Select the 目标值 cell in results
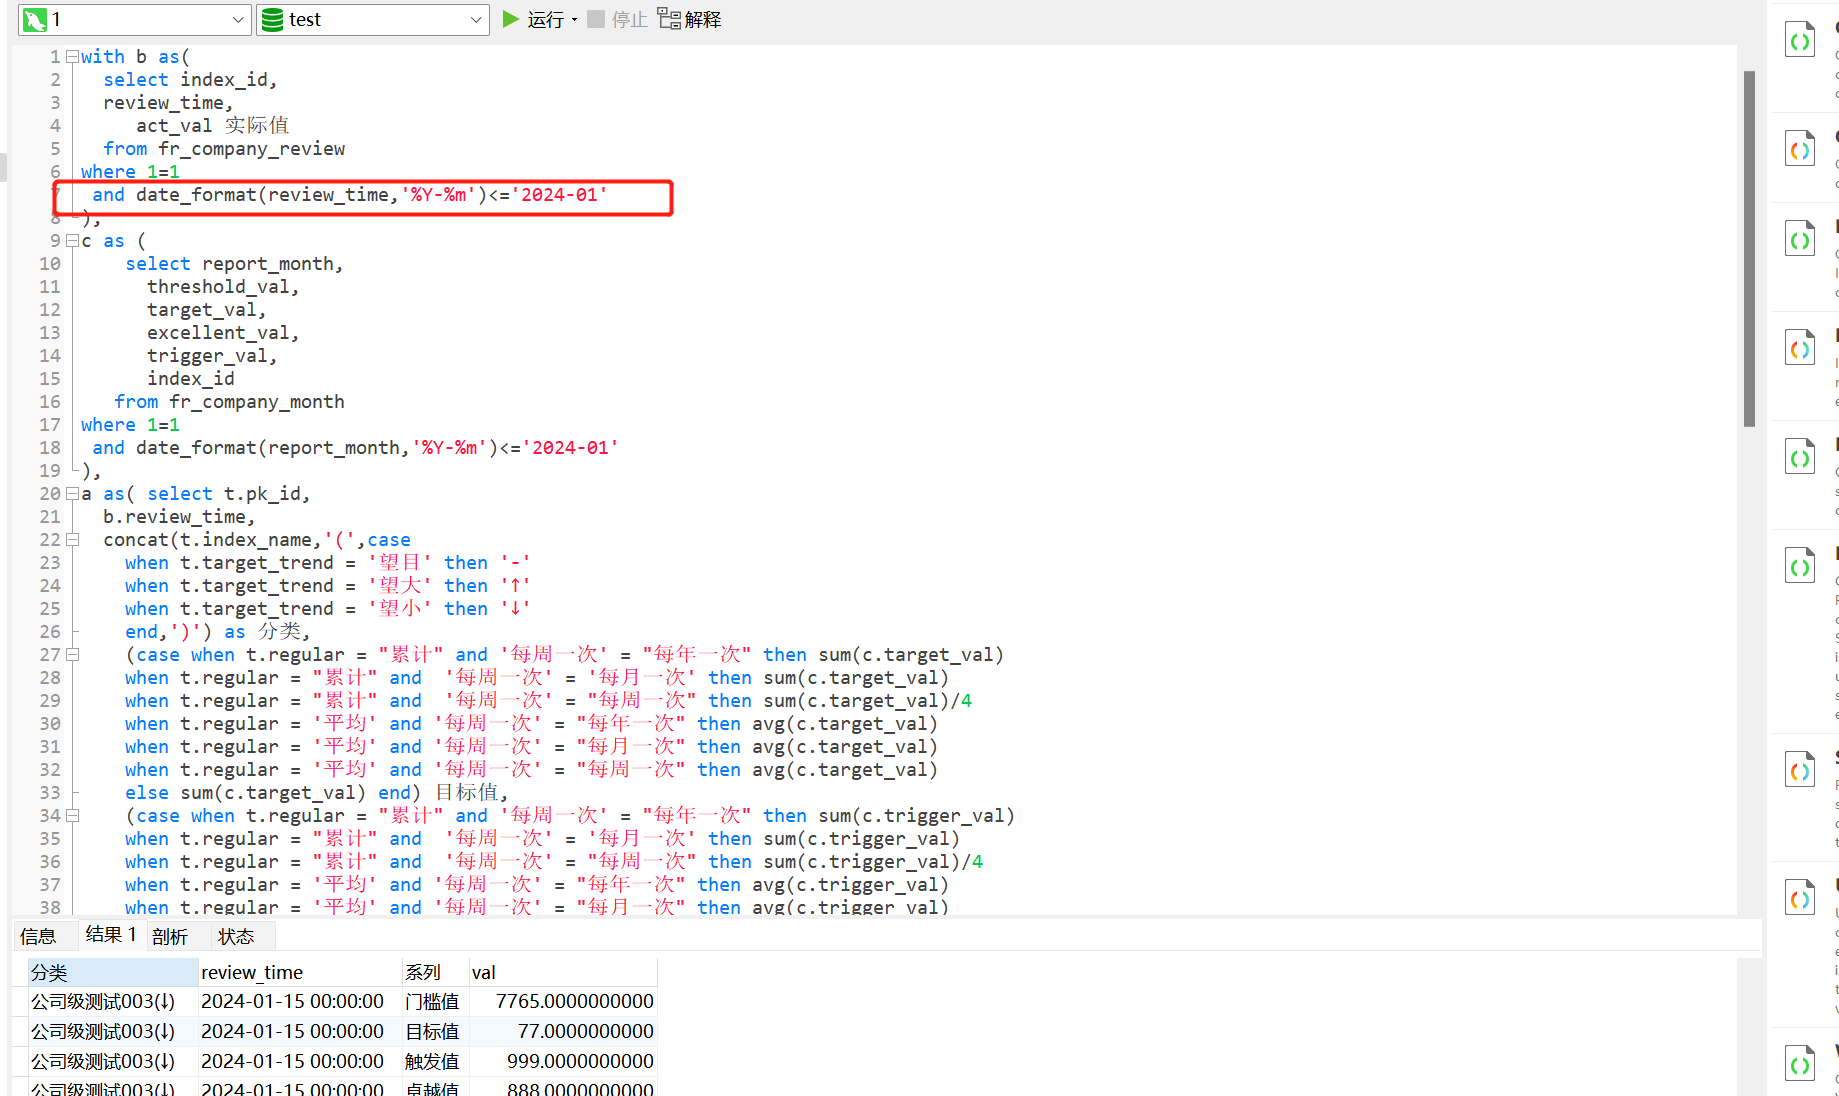Viewport: 1839px width, 1096px height. click(435, 1031)
